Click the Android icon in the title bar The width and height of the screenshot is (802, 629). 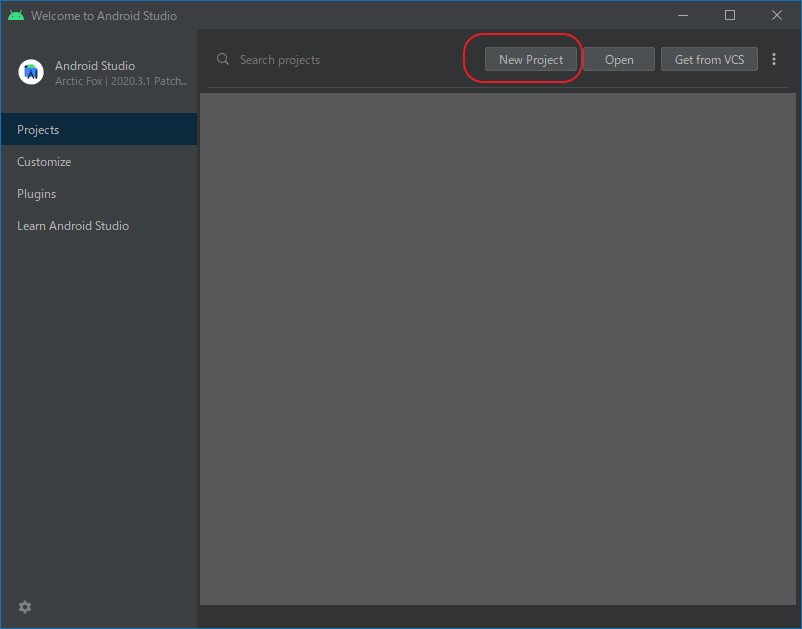(15, 15)
